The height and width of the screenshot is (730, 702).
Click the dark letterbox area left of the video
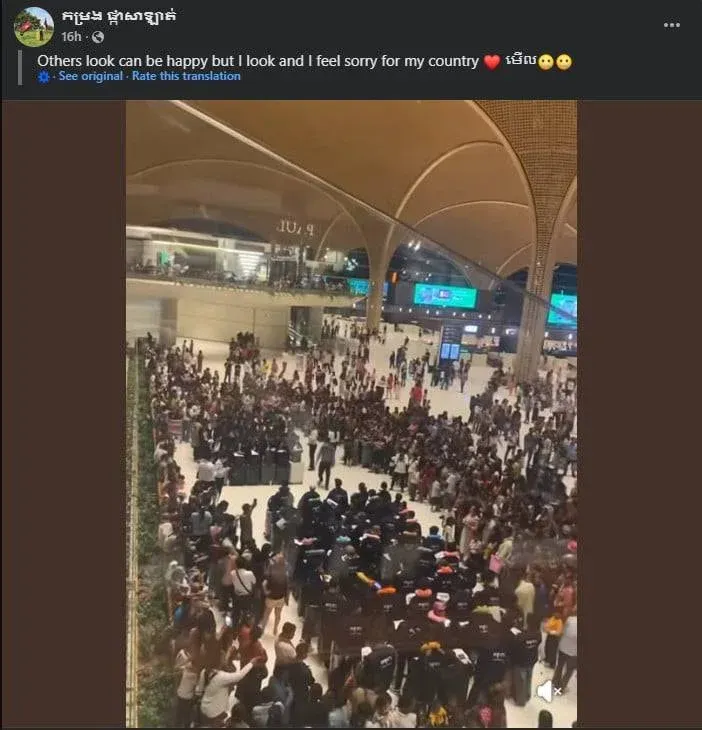tap(64, 414)
